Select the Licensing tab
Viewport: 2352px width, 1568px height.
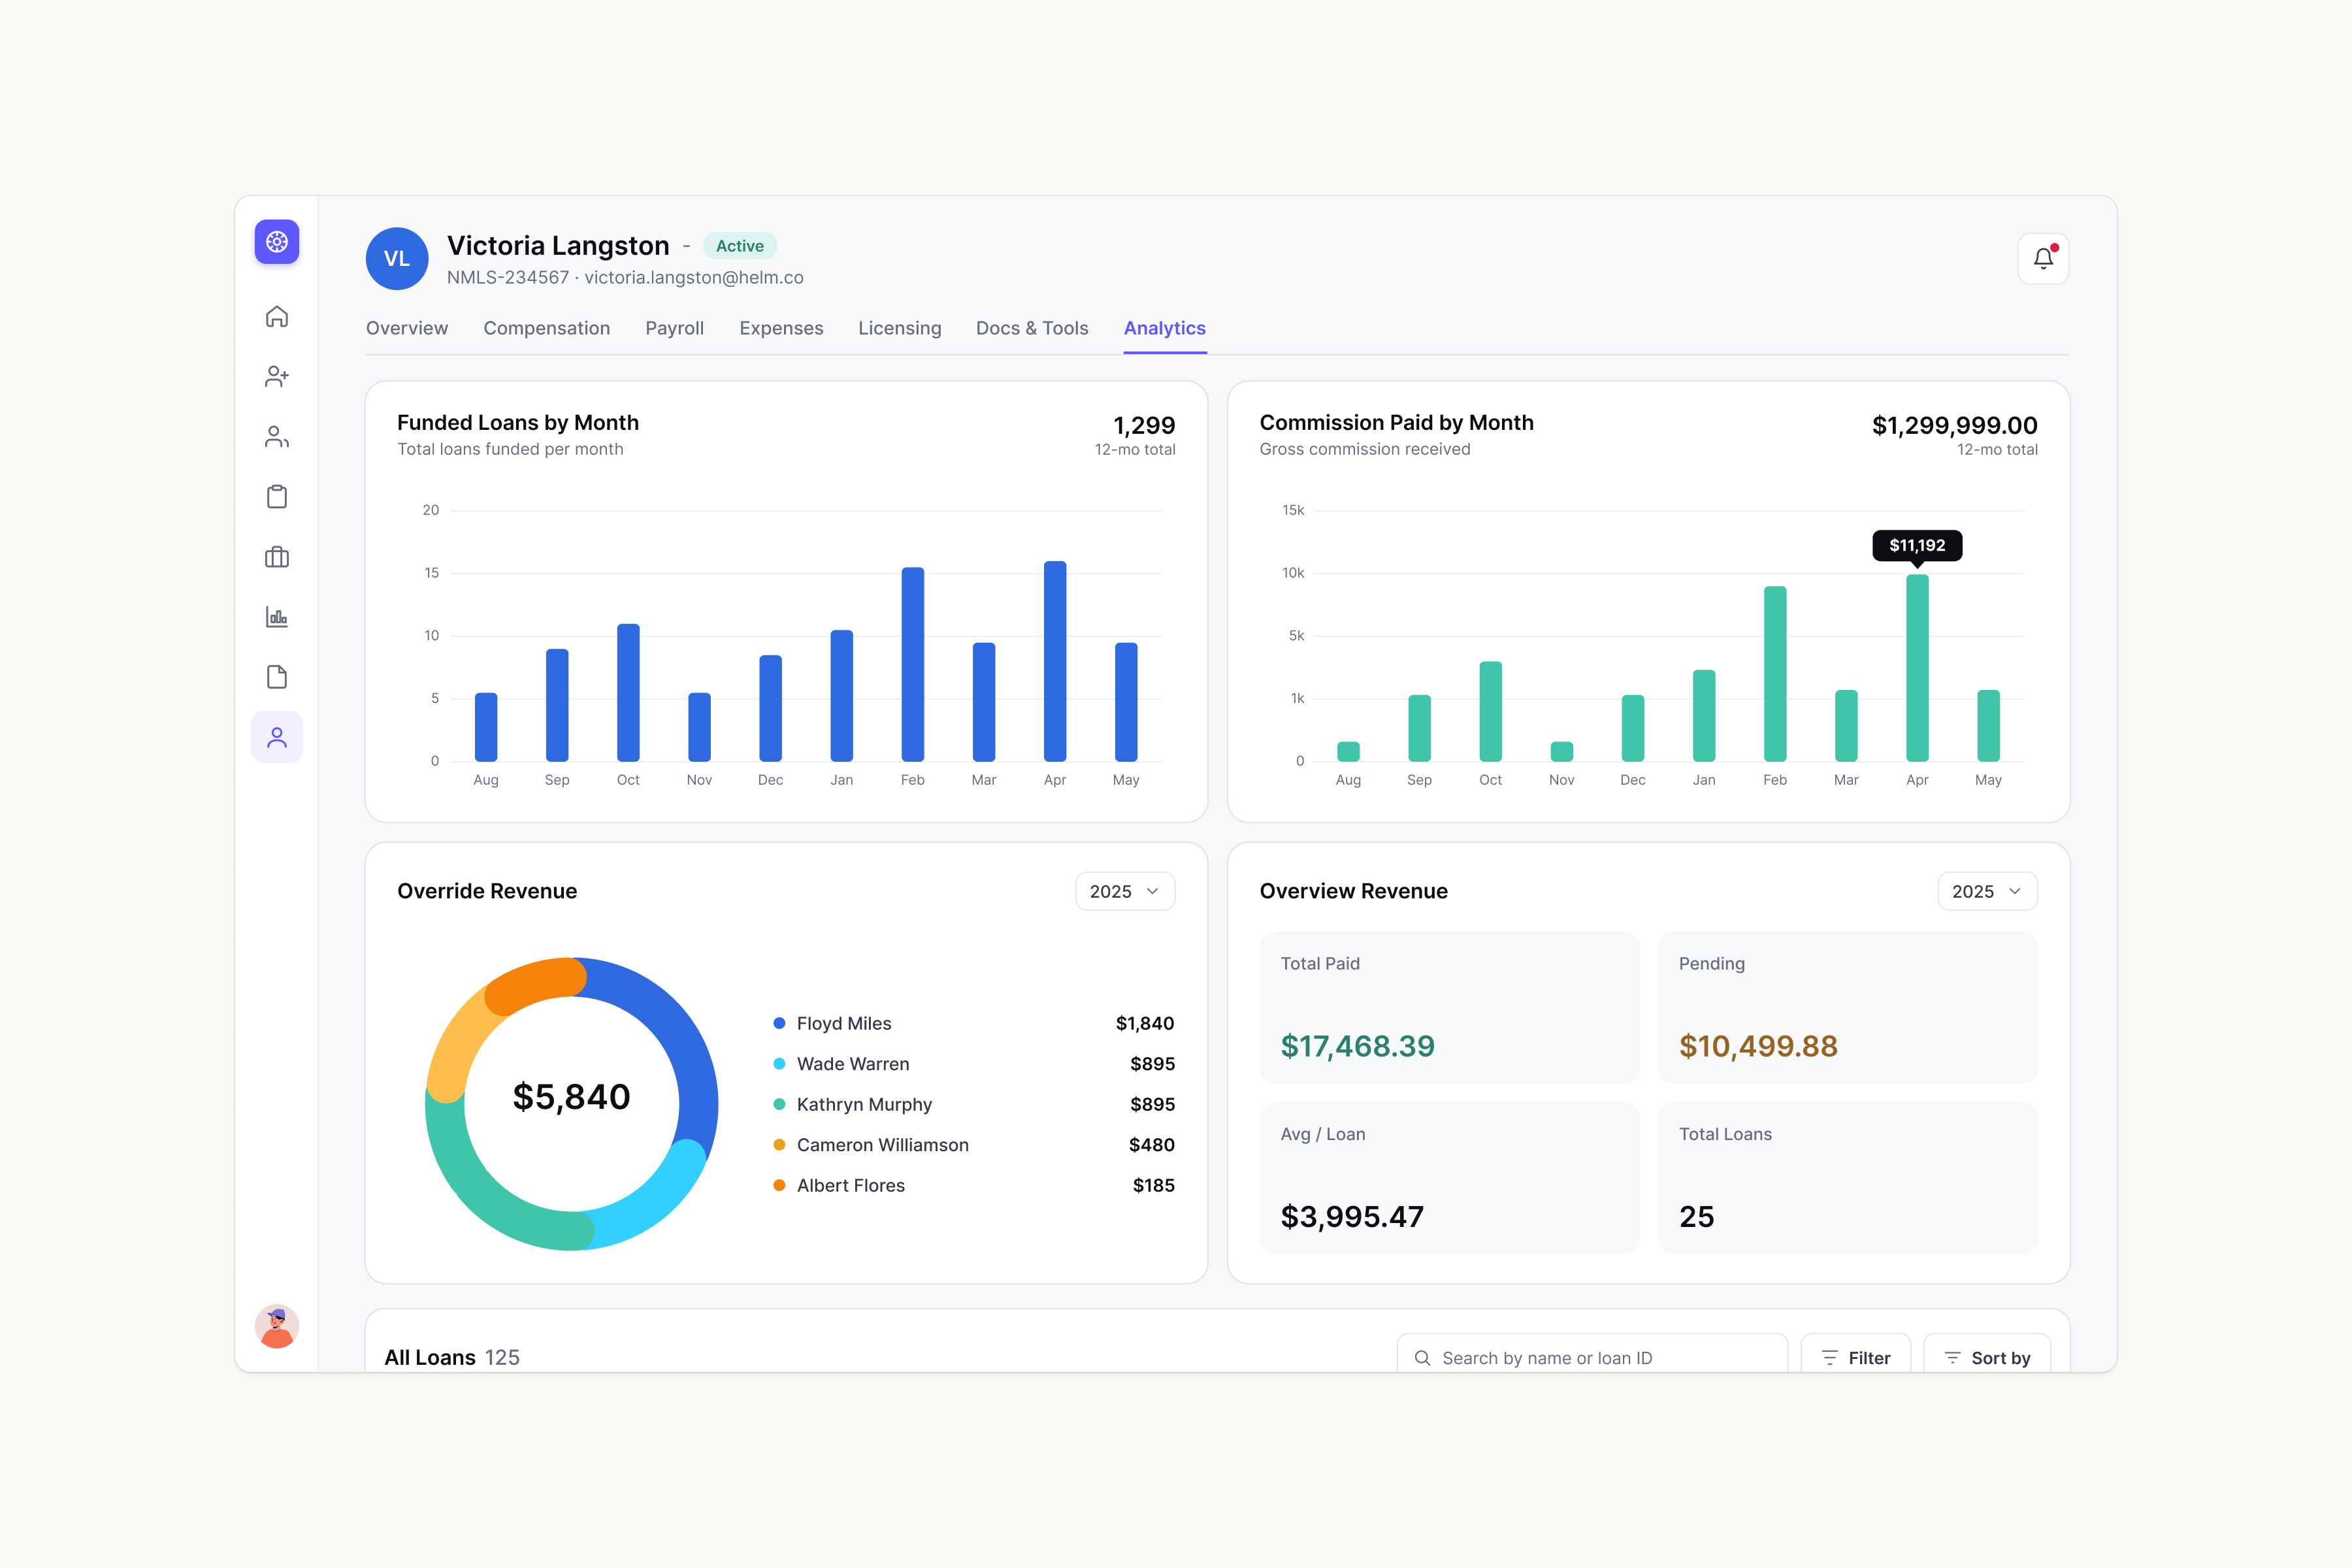click(900, 328)
